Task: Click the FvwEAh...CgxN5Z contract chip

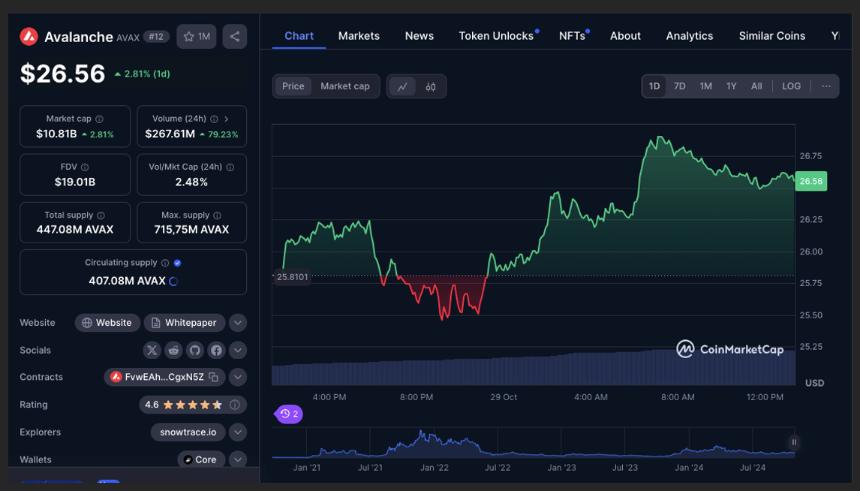Action: pos(165,377)
